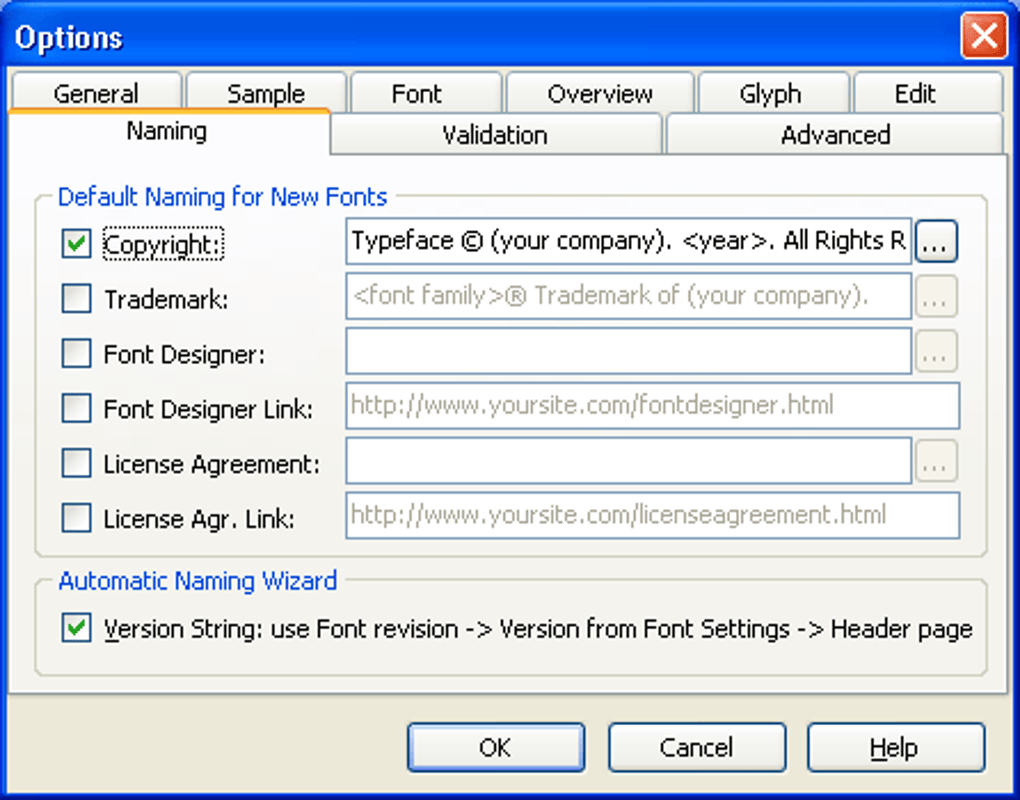Switch to the Validation tab
Viewport: 1020px width, 800px height.
pyautogui.click(x=495, y=134)
